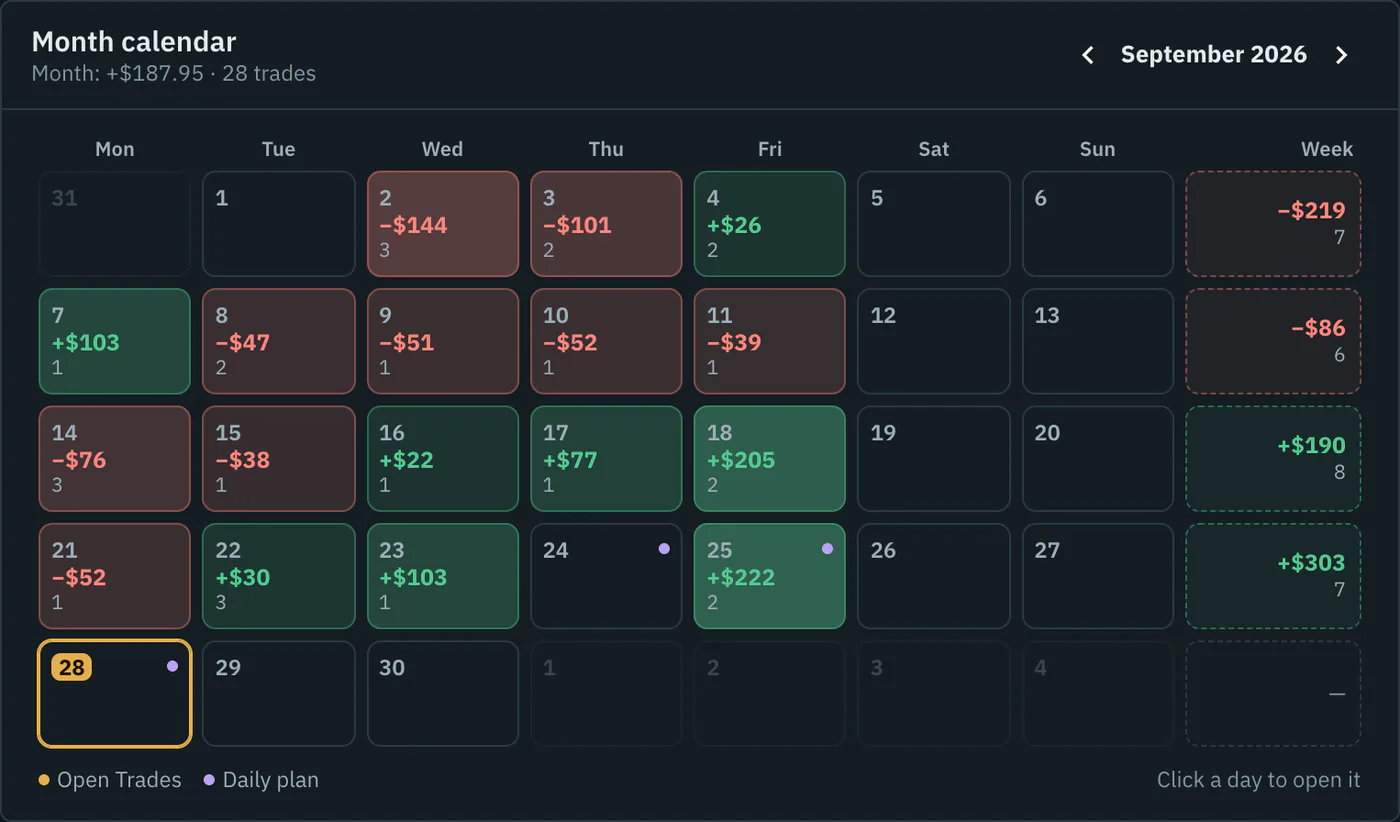
Task: Open Saturday September 5
Action: 934,224
